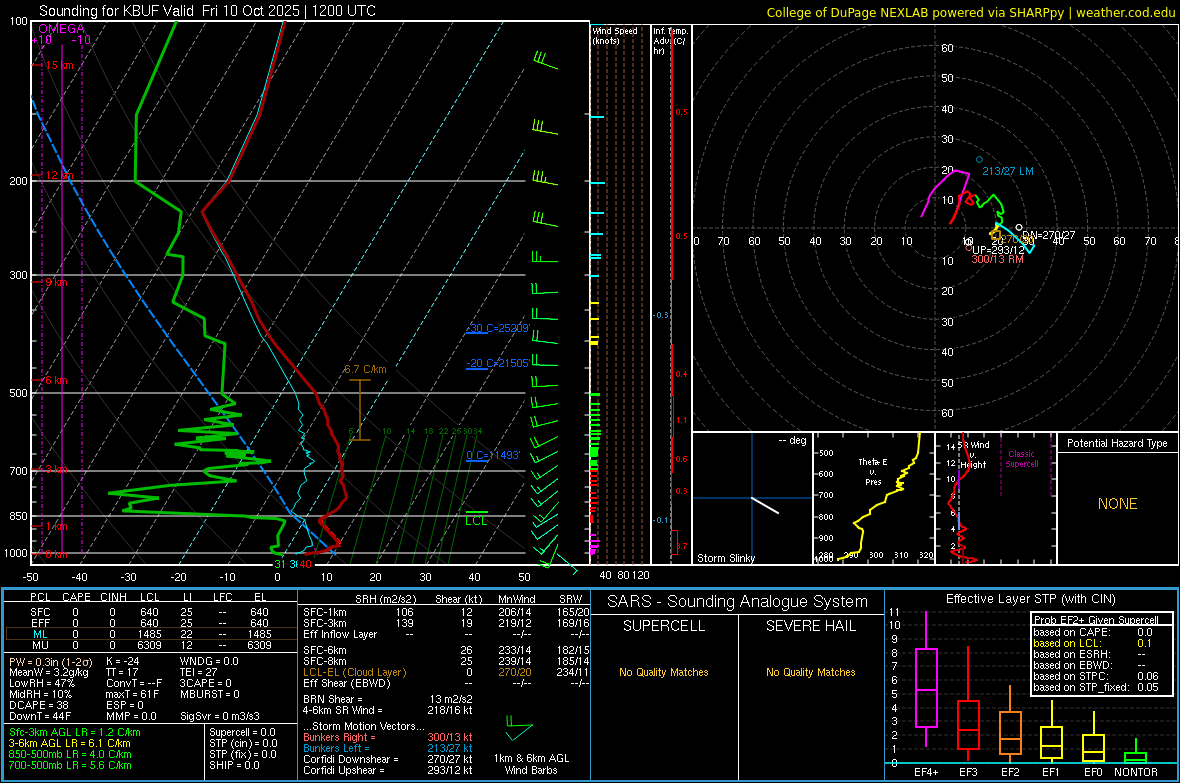This screenshot has height=783, width=1180.
Task: Click the Corfidi Downshear vector line
Action: [x=388, y=760]
